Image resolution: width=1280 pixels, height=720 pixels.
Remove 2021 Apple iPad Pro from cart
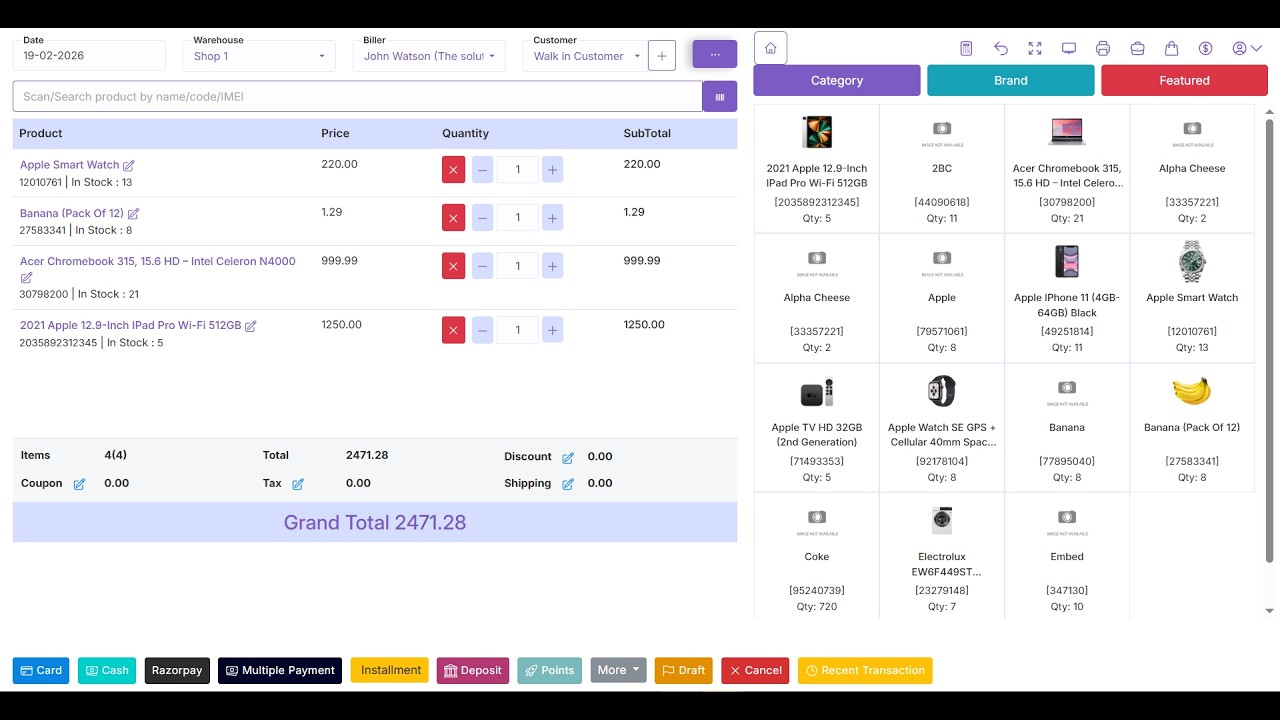click(x=453, y=330)
